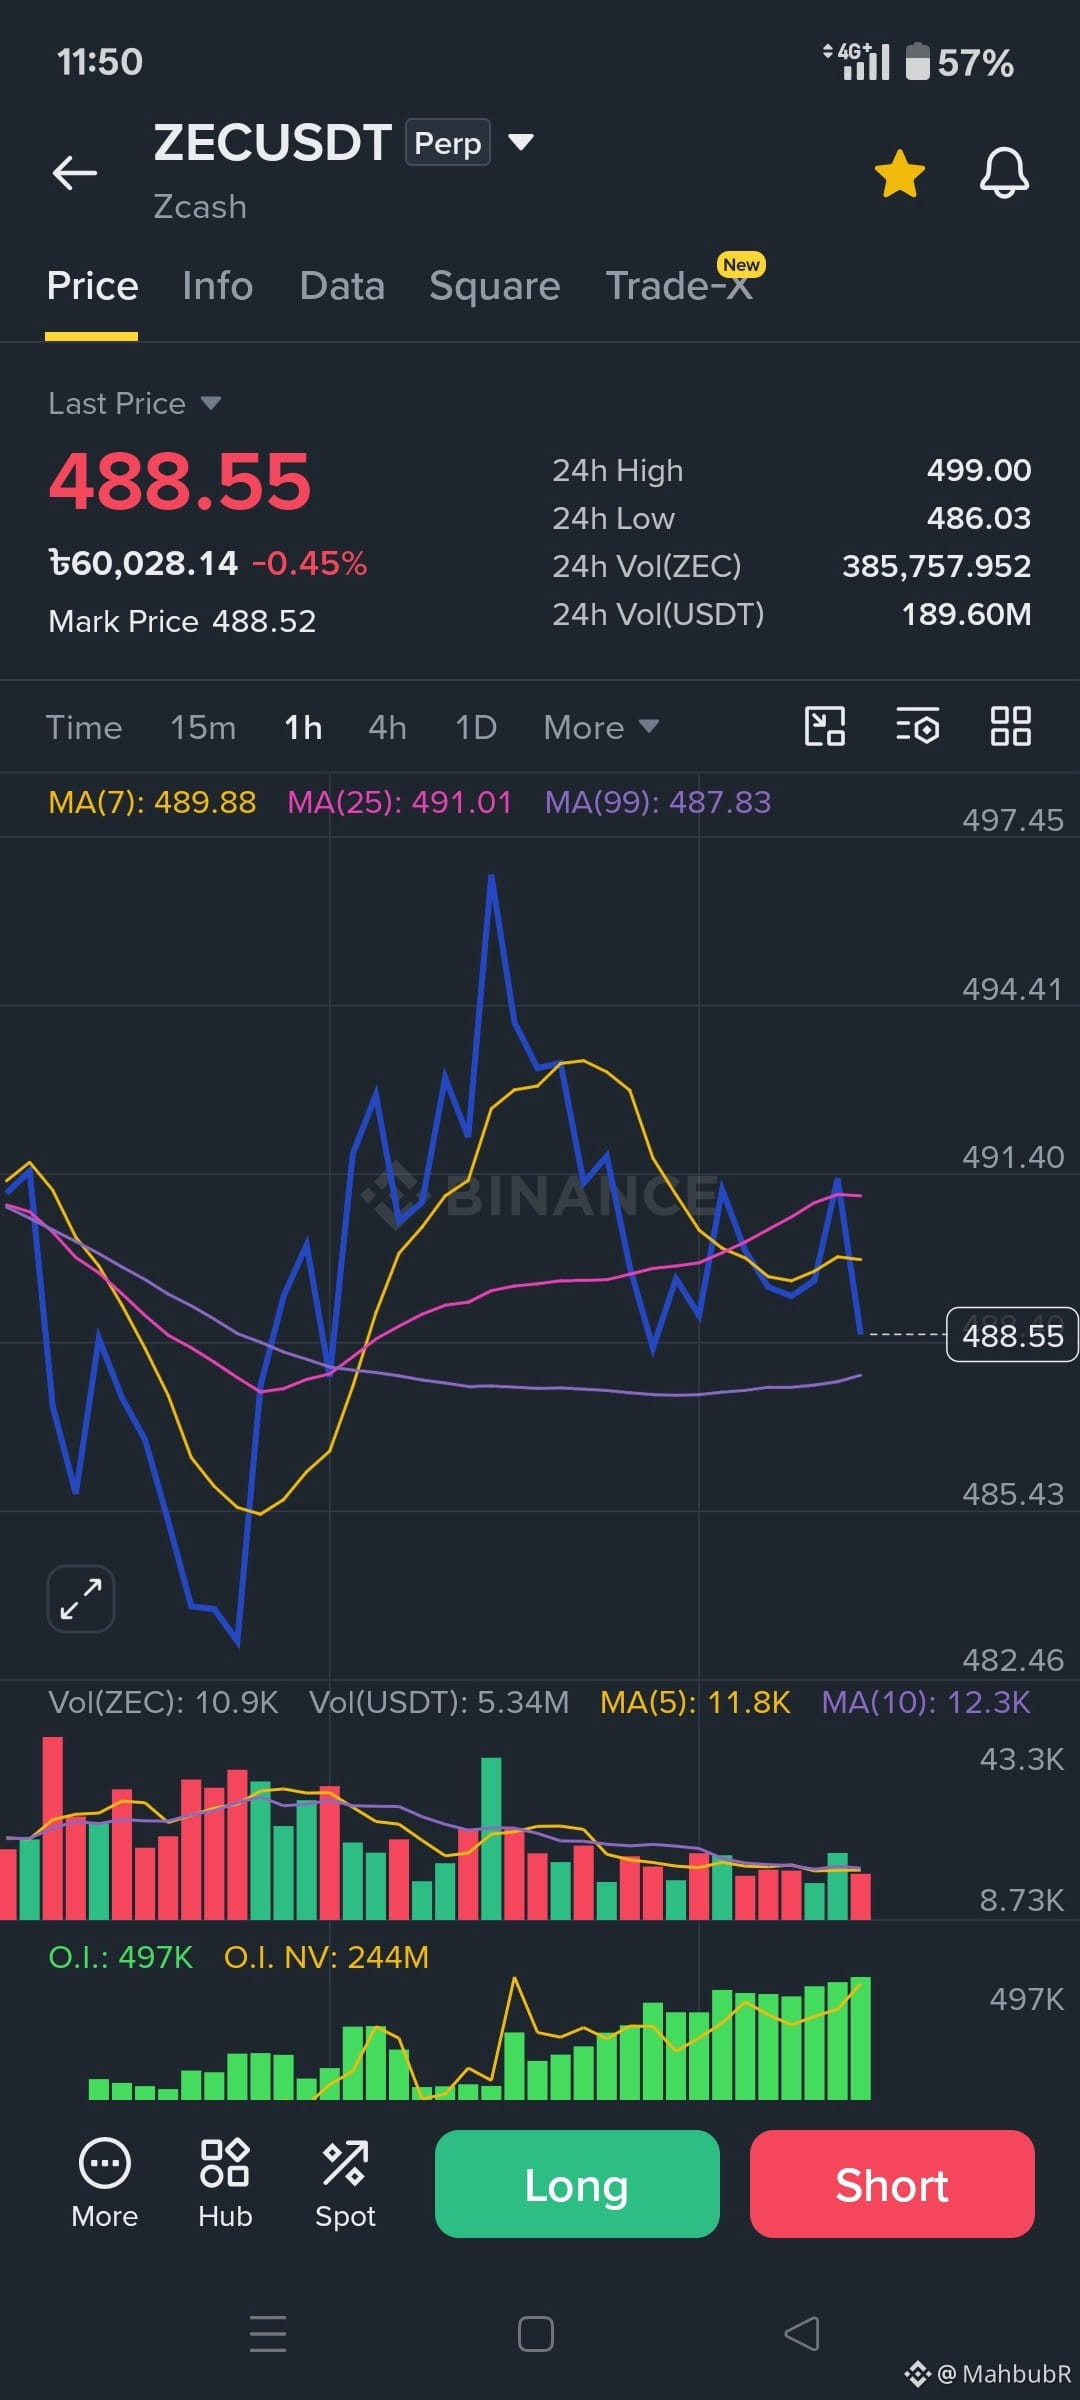Open the chart drawing tools icon

825,726
